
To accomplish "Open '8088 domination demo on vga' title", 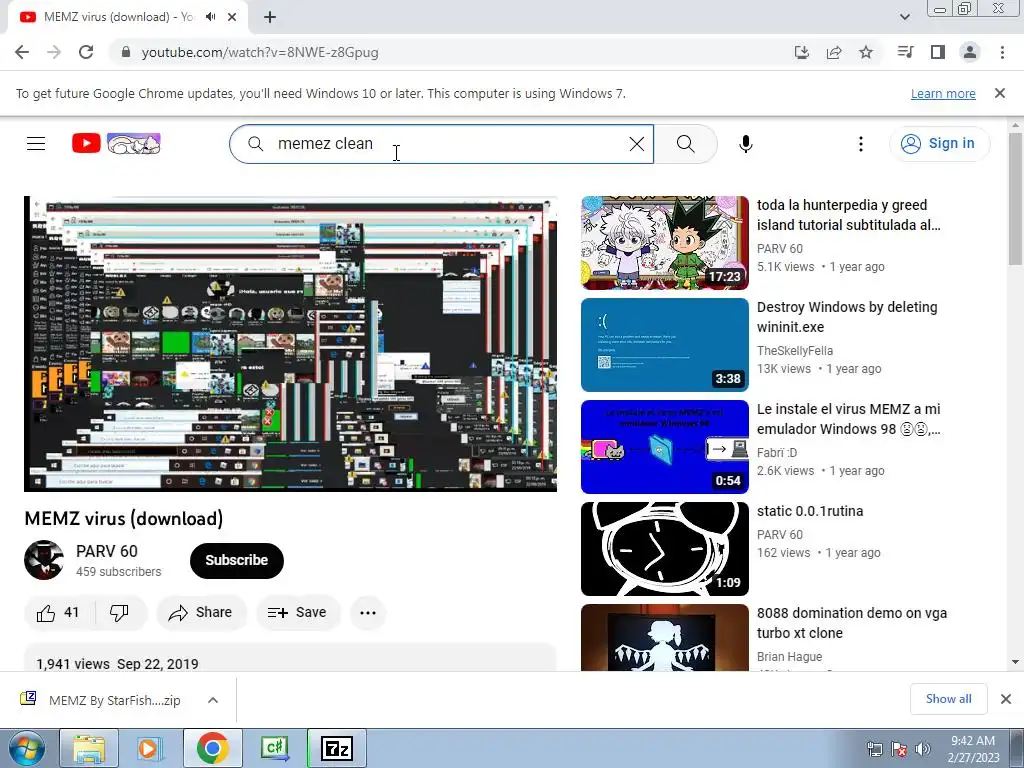I will point(852,623).
